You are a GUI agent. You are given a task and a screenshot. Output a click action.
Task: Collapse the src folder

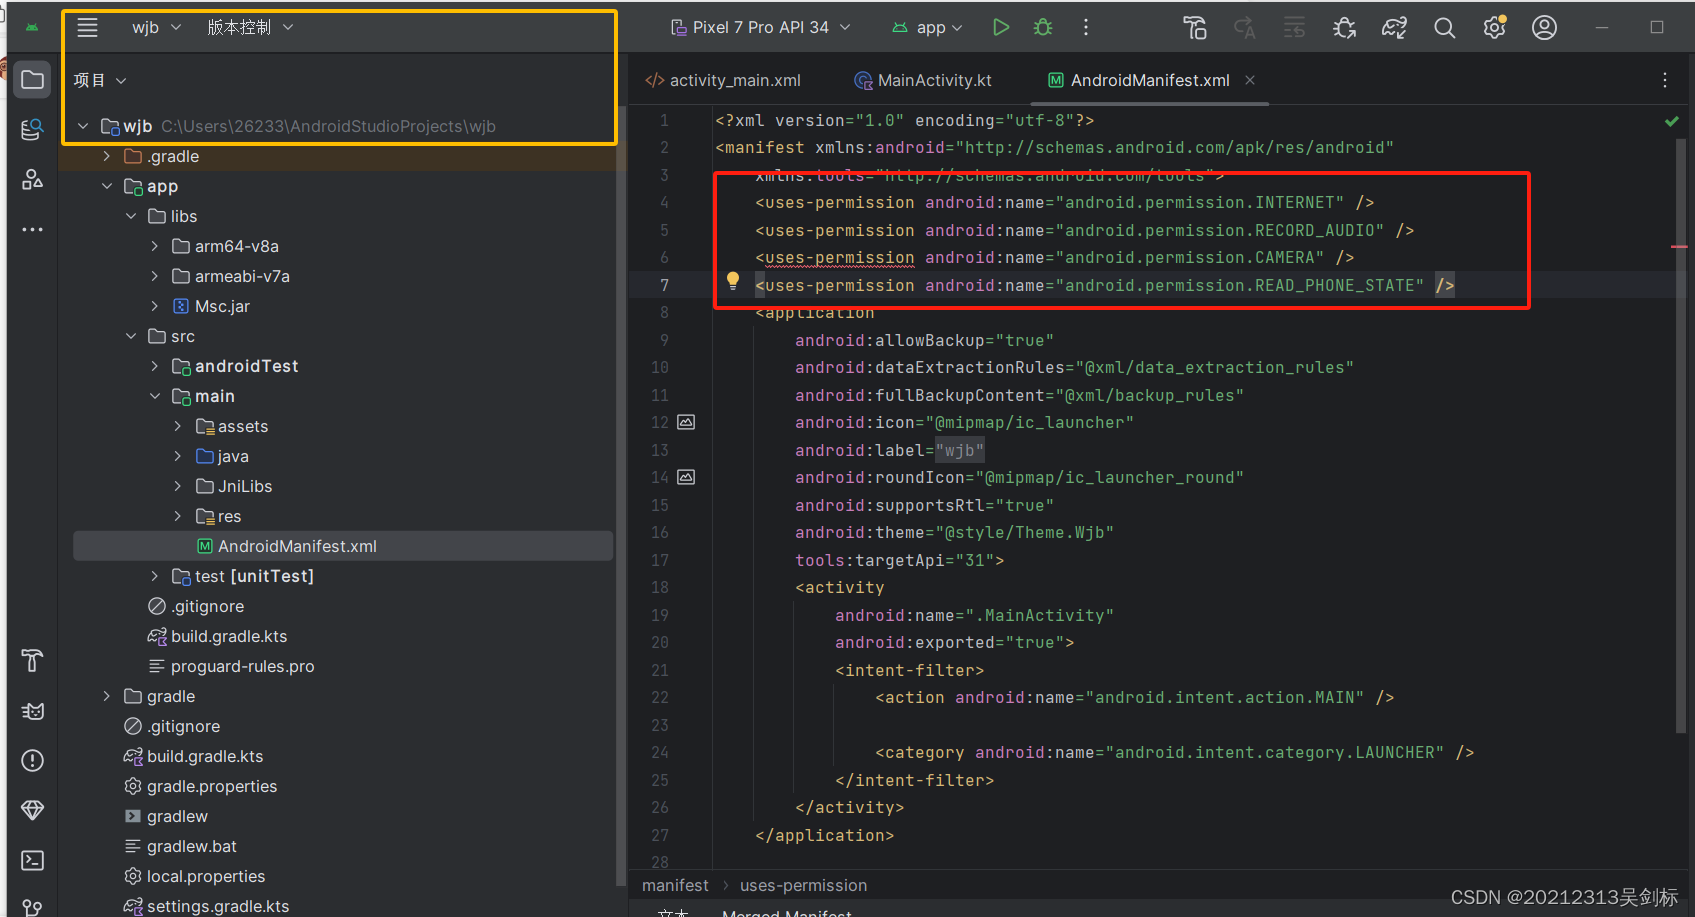[131, 336]
